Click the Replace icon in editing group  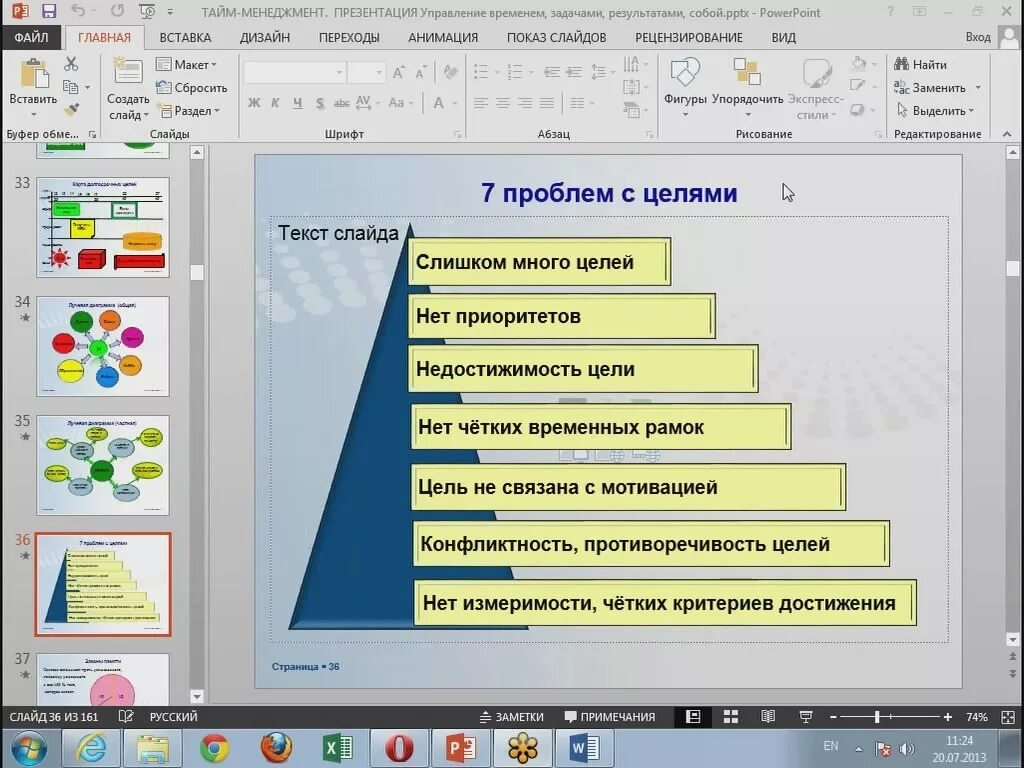click(901, 87)
